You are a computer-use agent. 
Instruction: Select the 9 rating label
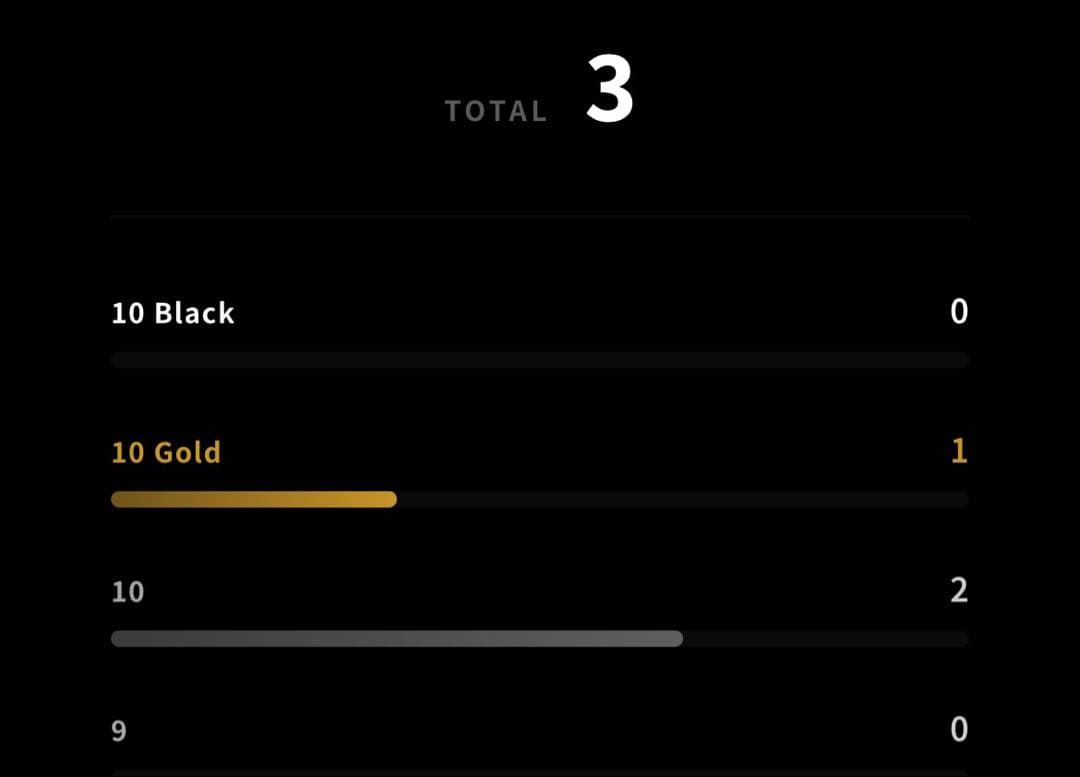pyautogui.click(x=119, y=731)
